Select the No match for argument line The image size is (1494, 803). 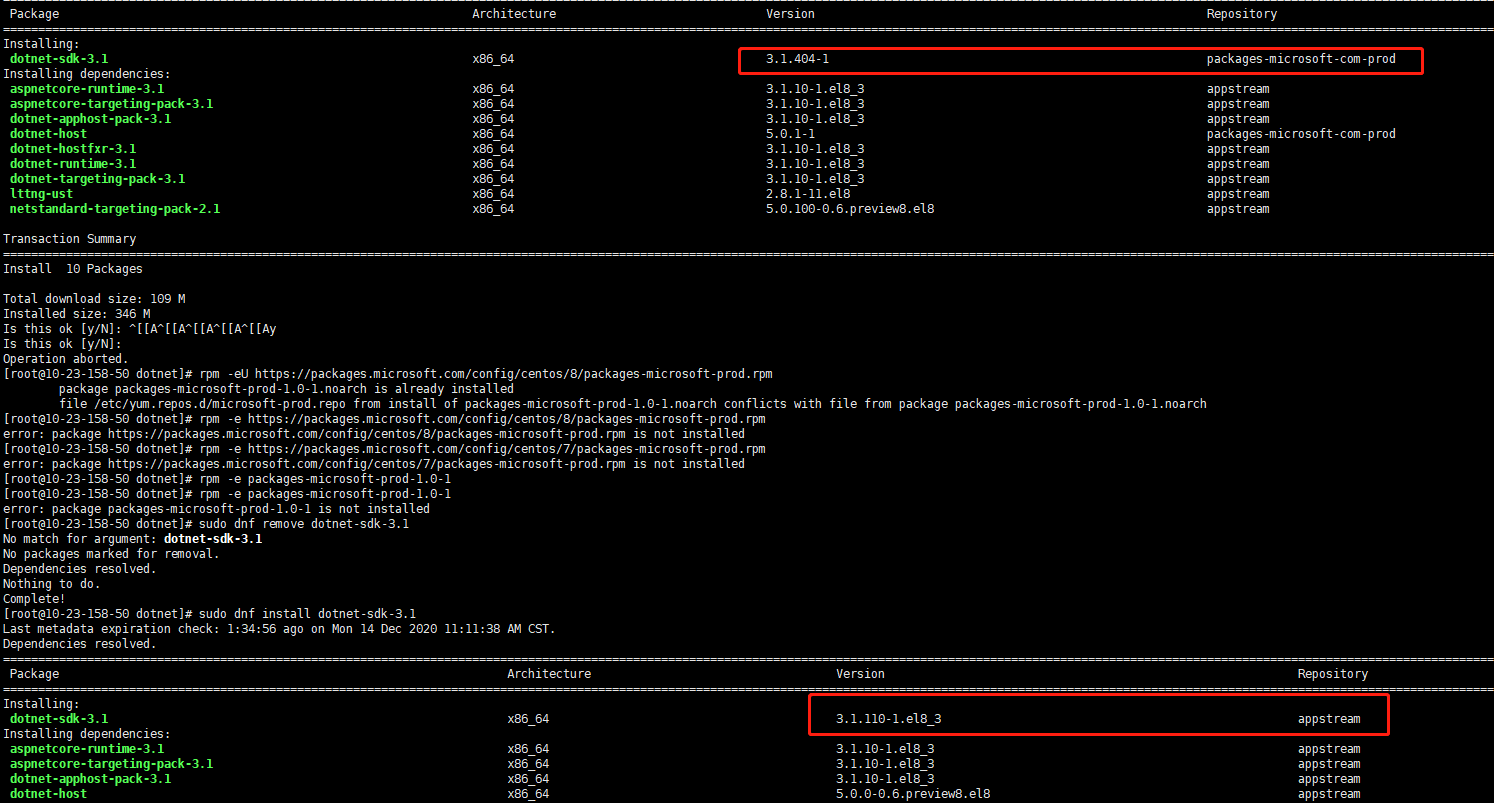[133, 539]
